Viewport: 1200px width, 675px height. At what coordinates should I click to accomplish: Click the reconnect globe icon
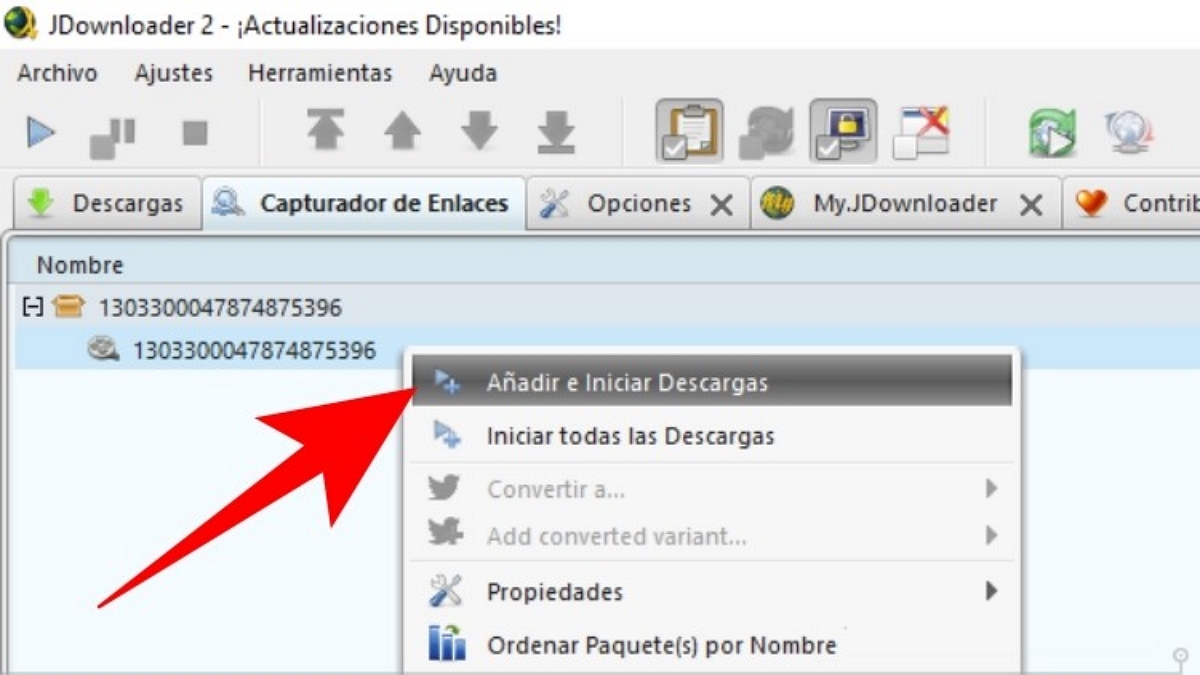pos(1129,132)
